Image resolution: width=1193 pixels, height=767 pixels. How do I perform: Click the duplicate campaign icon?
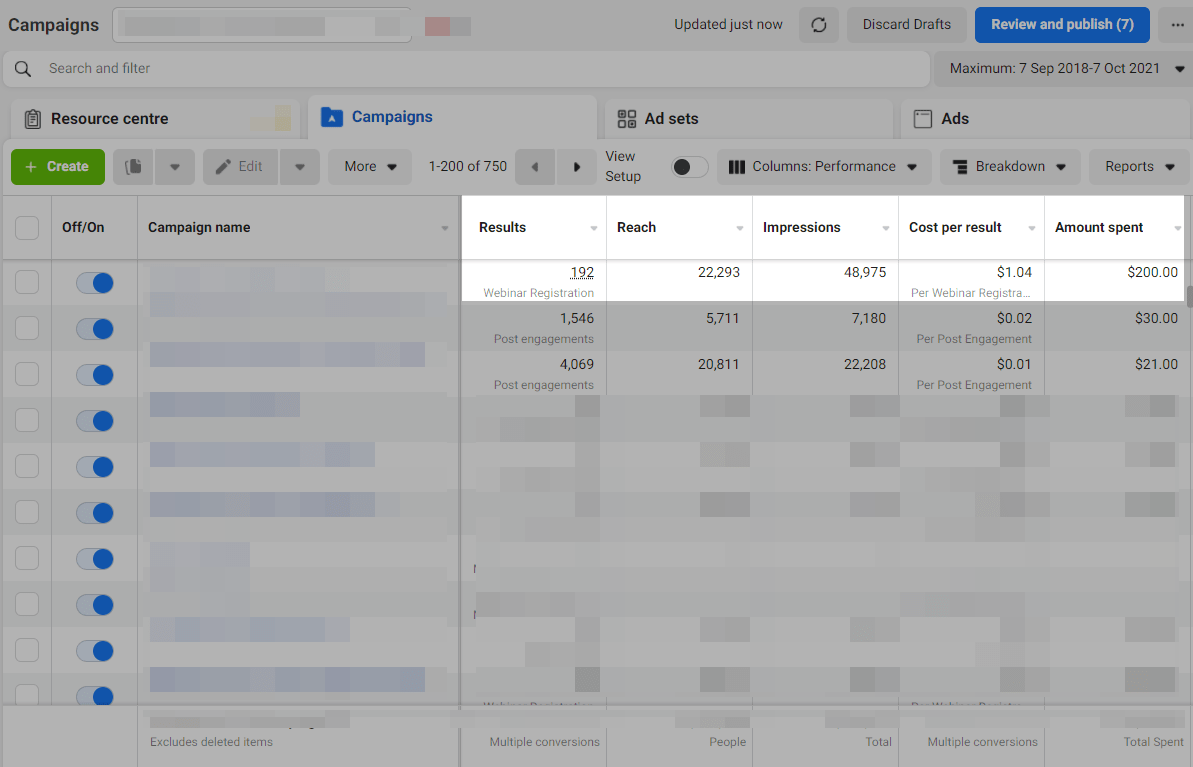133,167
